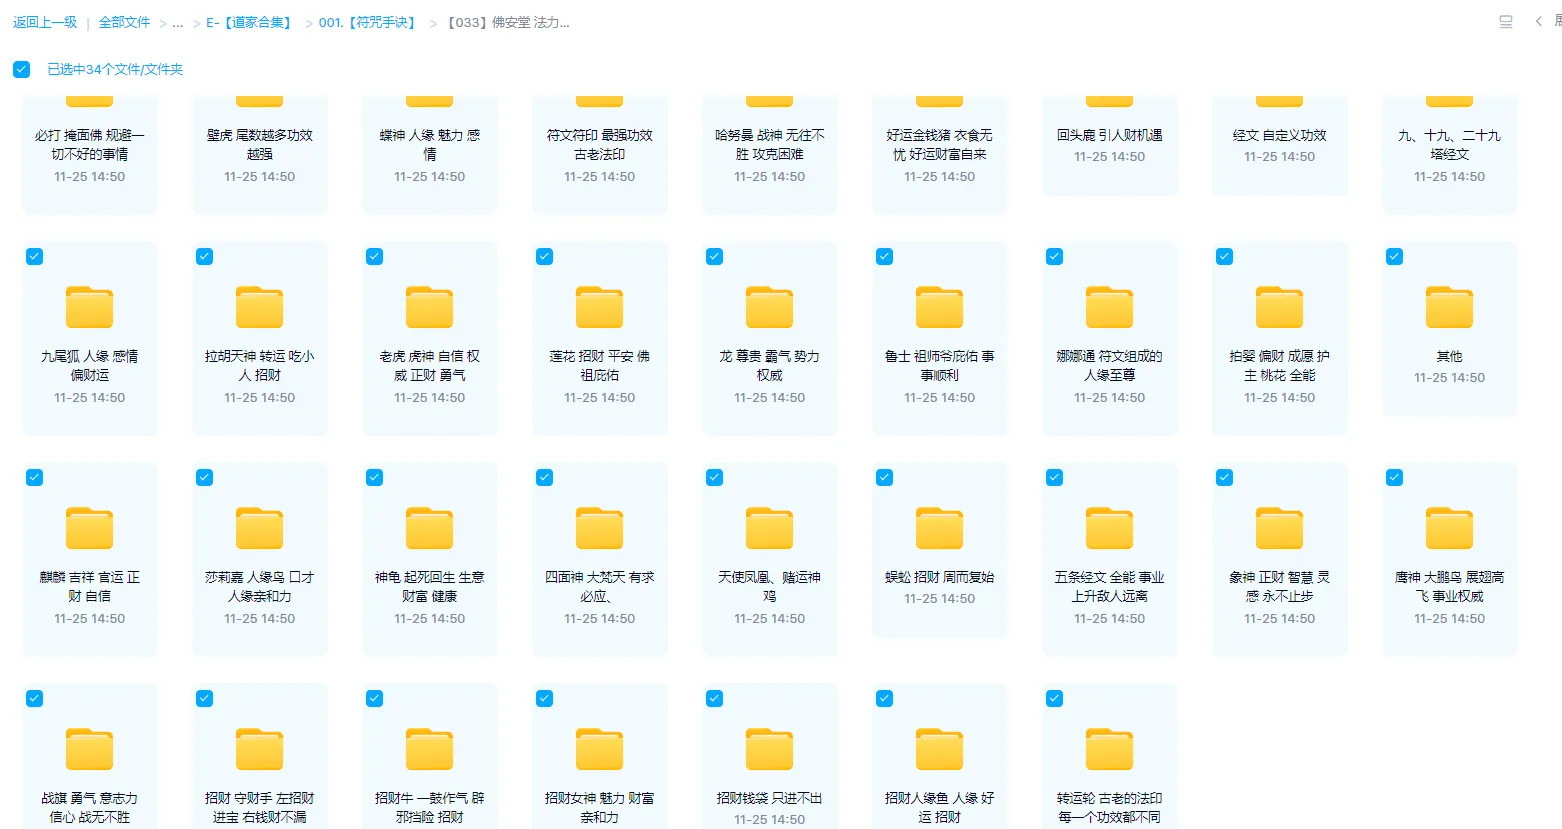The width and height of the screenshot is (1562, 829).
Task: Open the 其他 folder icon
Action: [1450, 307]
